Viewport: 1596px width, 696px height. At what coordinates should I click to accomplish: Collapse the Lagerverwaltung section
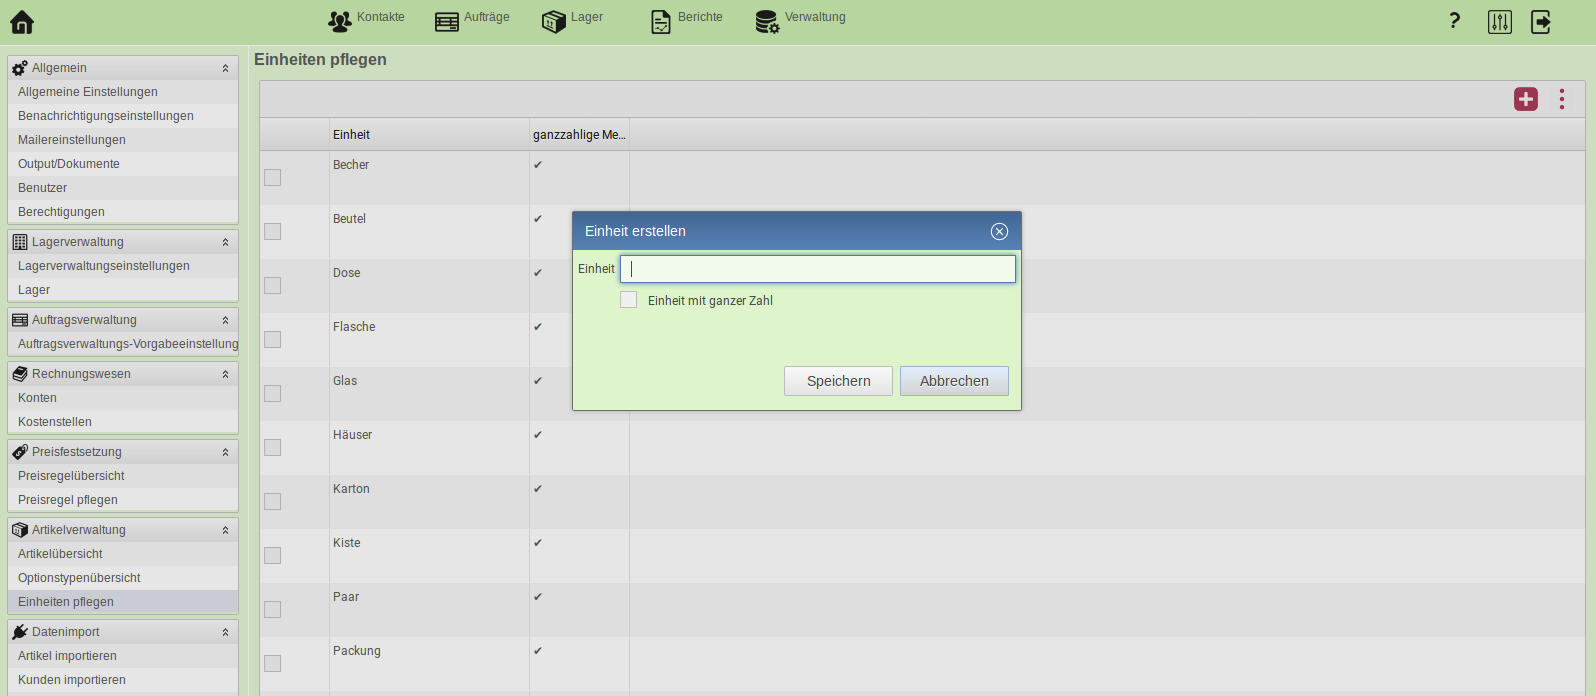coord(225,242)
